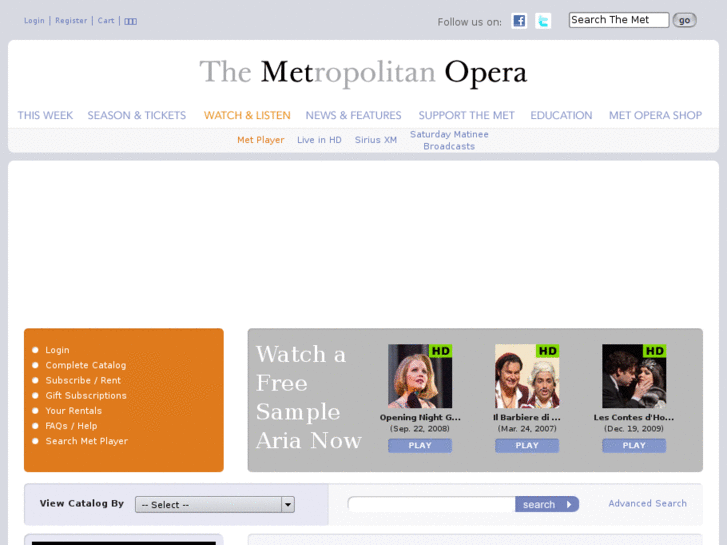Play the Les Contes d'Hoffmann sample
The image size is (727, 545).
(634, 445)
